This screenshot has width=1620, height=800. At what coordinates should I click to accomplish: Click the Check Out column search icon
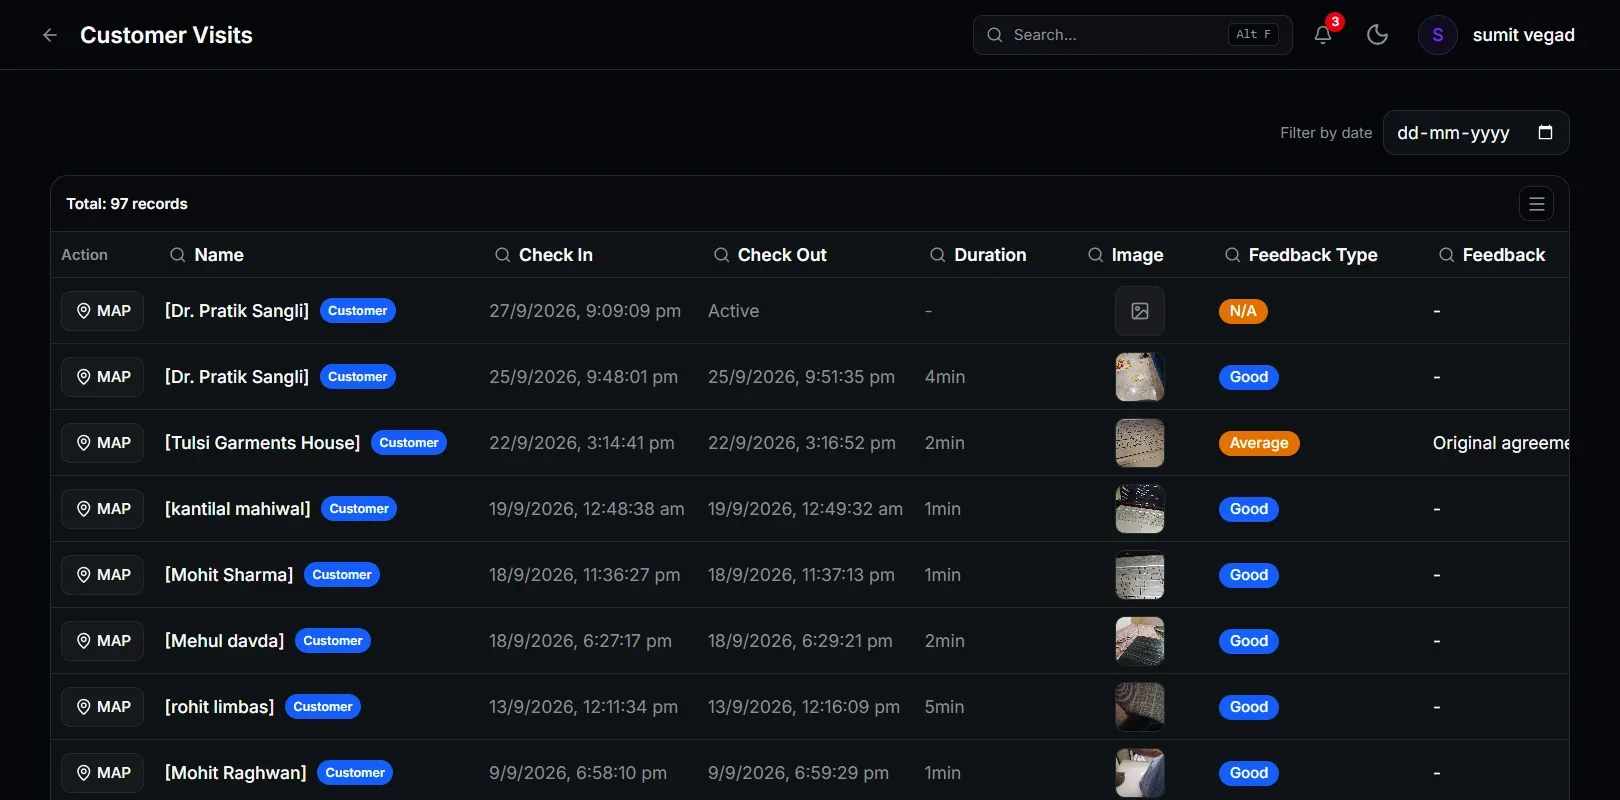pyautogui.click(x=721, y=255)
